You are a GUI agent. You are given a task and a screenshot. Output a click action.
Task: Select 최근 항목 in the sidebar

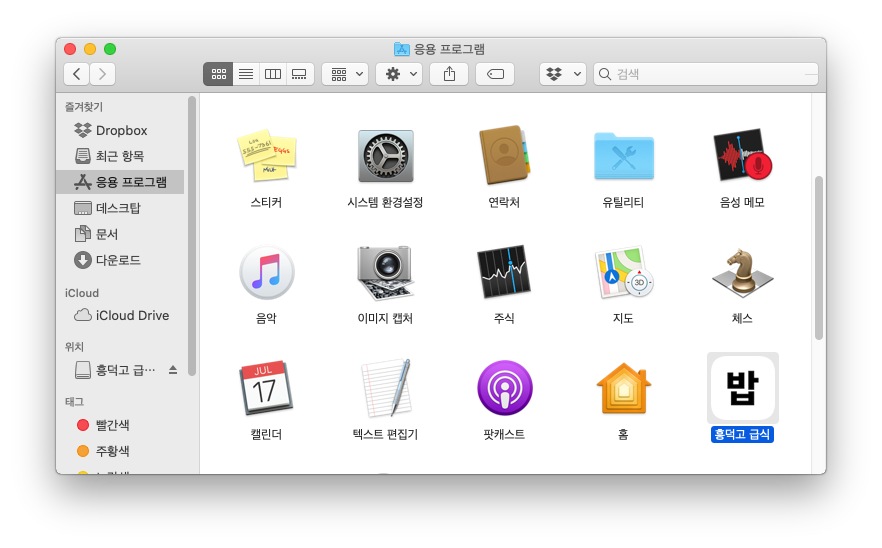pyautogui.click(x=120, y=156)
